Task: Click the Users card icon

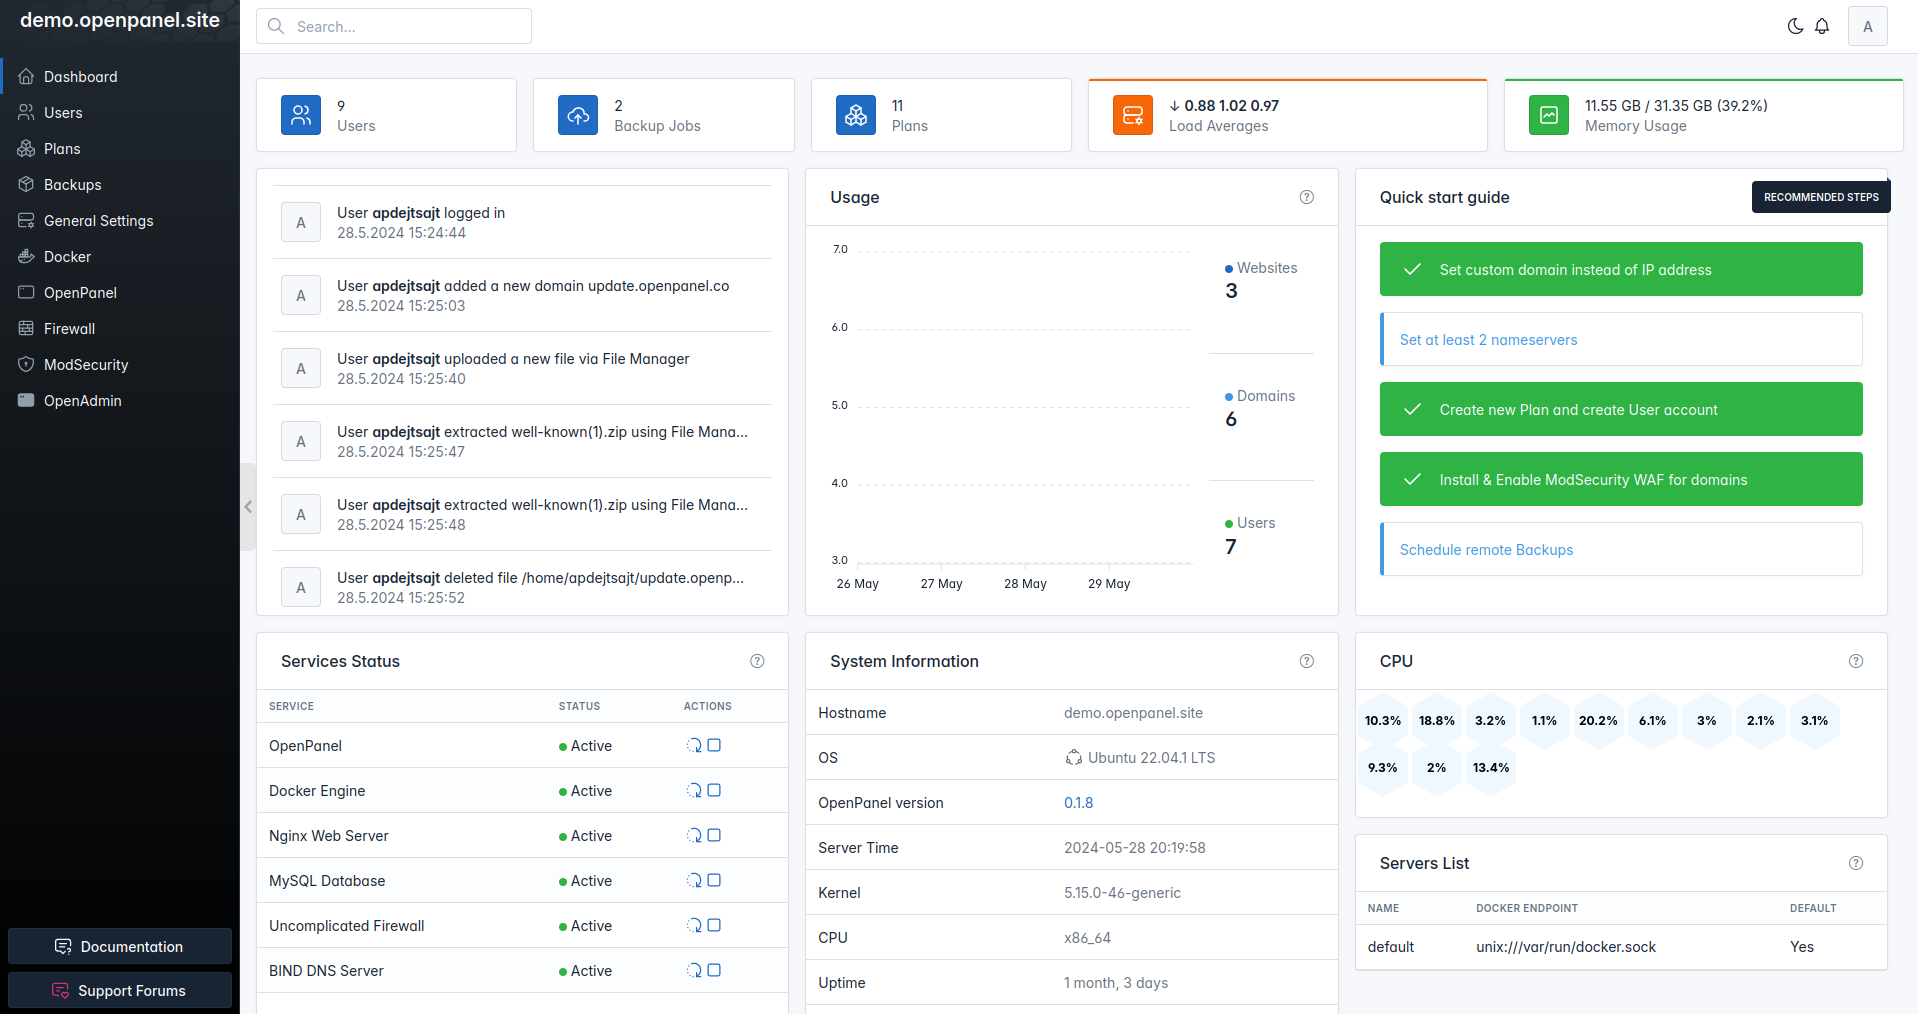Action: point(301,115)
